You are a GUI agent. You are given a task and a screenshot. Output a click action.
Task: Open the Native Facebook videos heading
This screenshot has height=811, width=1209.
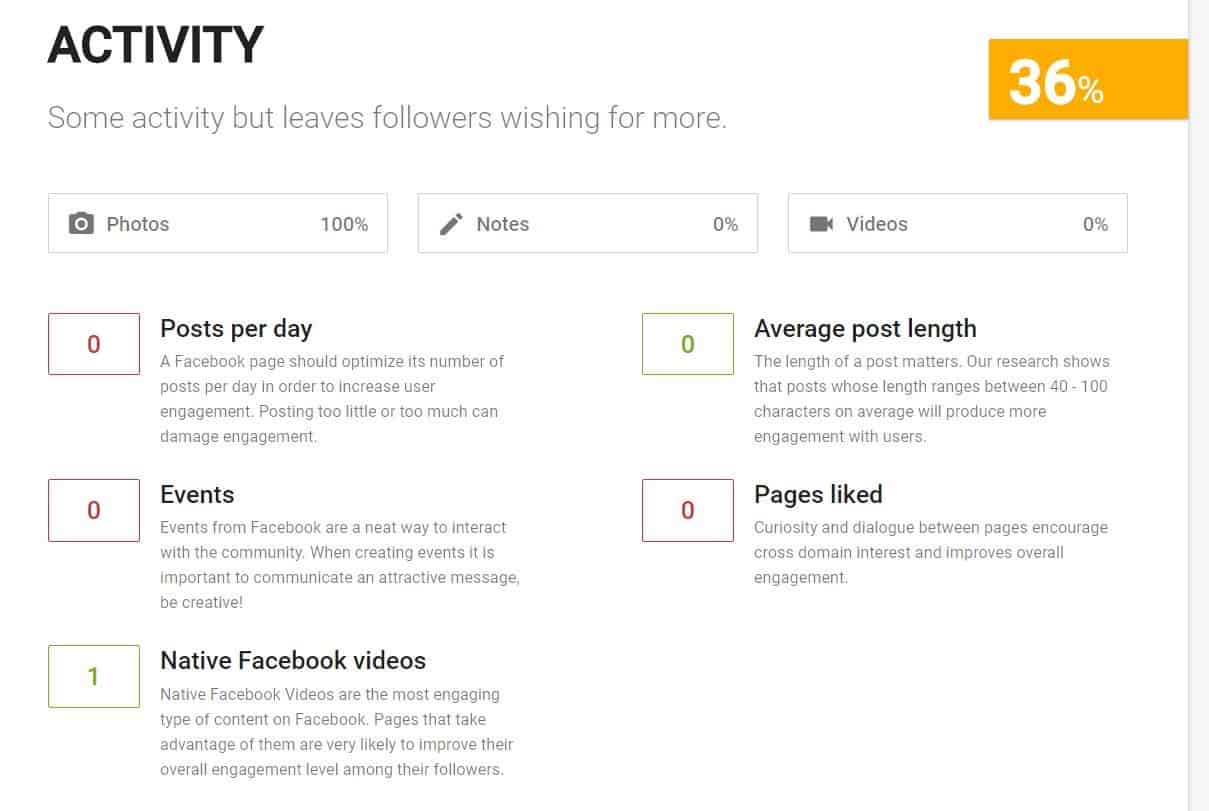pyautogui.click(x=293, y=661)
